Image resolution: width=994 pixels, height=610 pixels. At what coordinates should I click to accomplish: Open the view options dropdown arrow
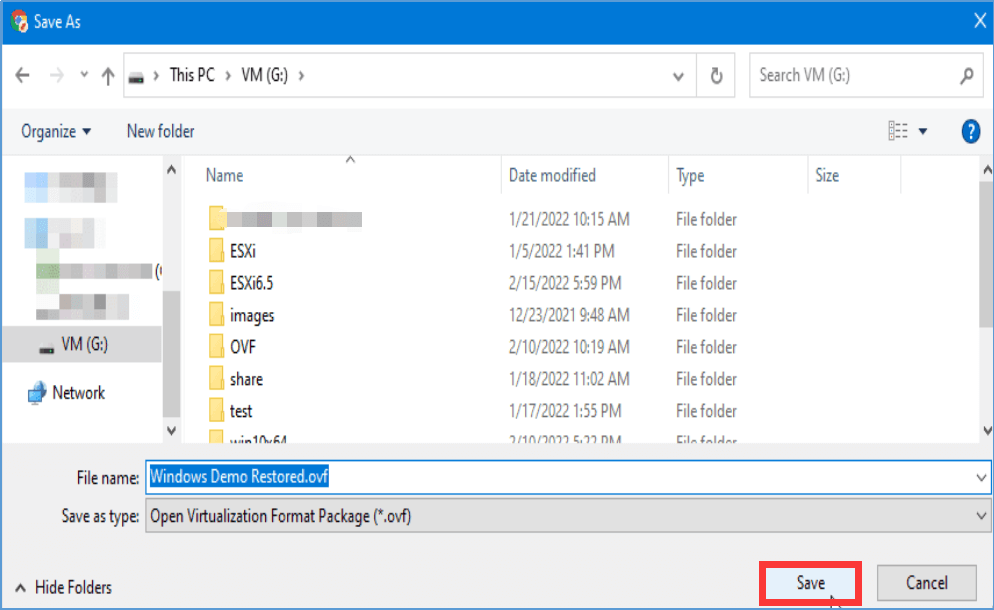923,132
